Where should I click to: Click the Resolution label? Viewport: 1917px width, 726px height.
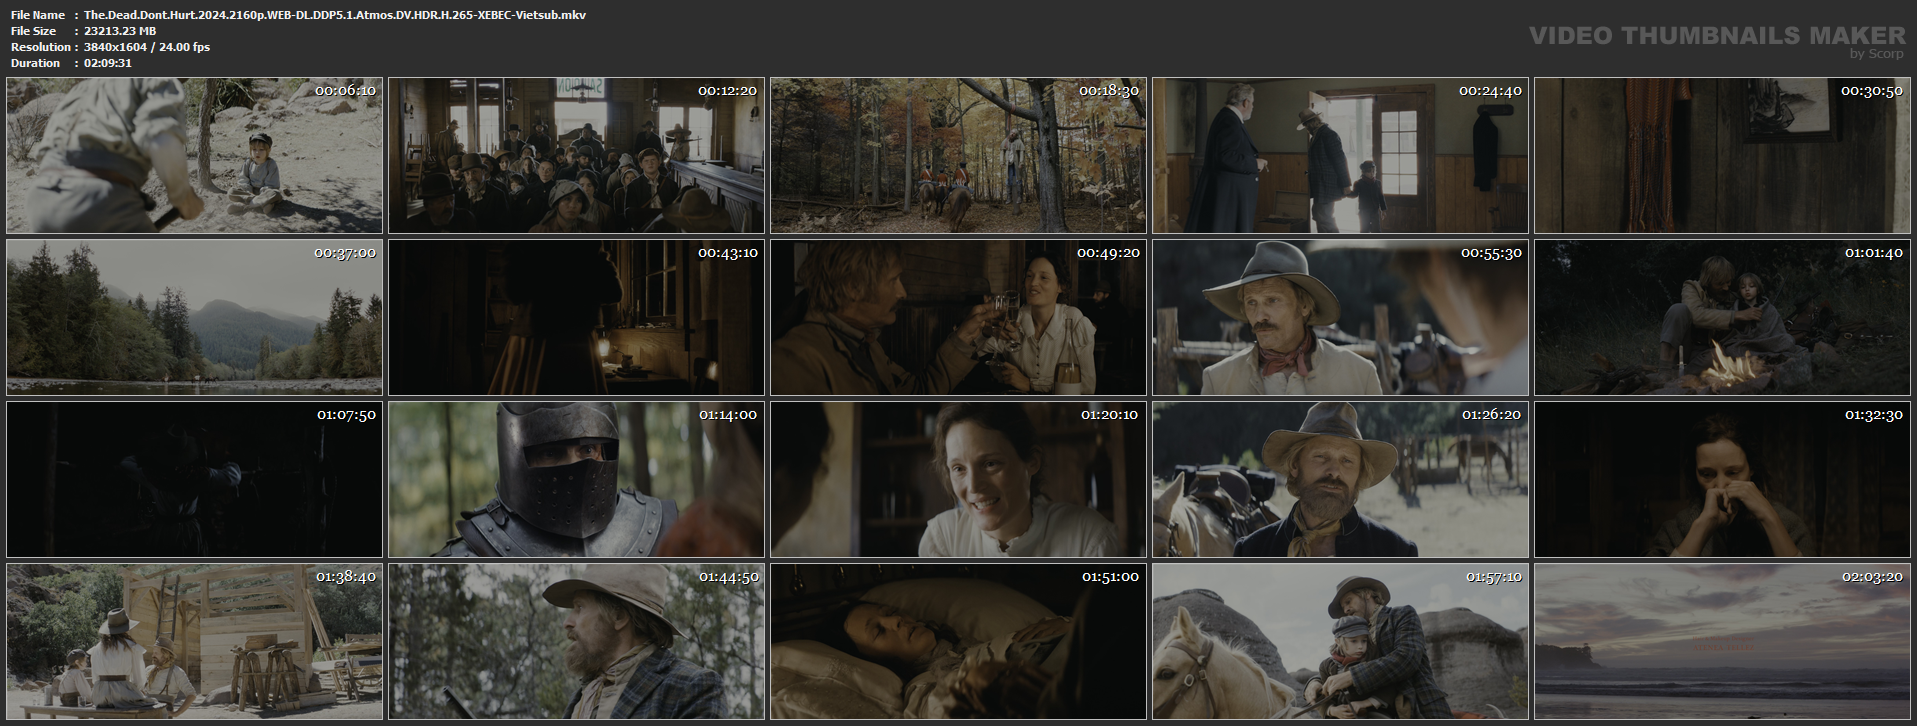[41, 47]
